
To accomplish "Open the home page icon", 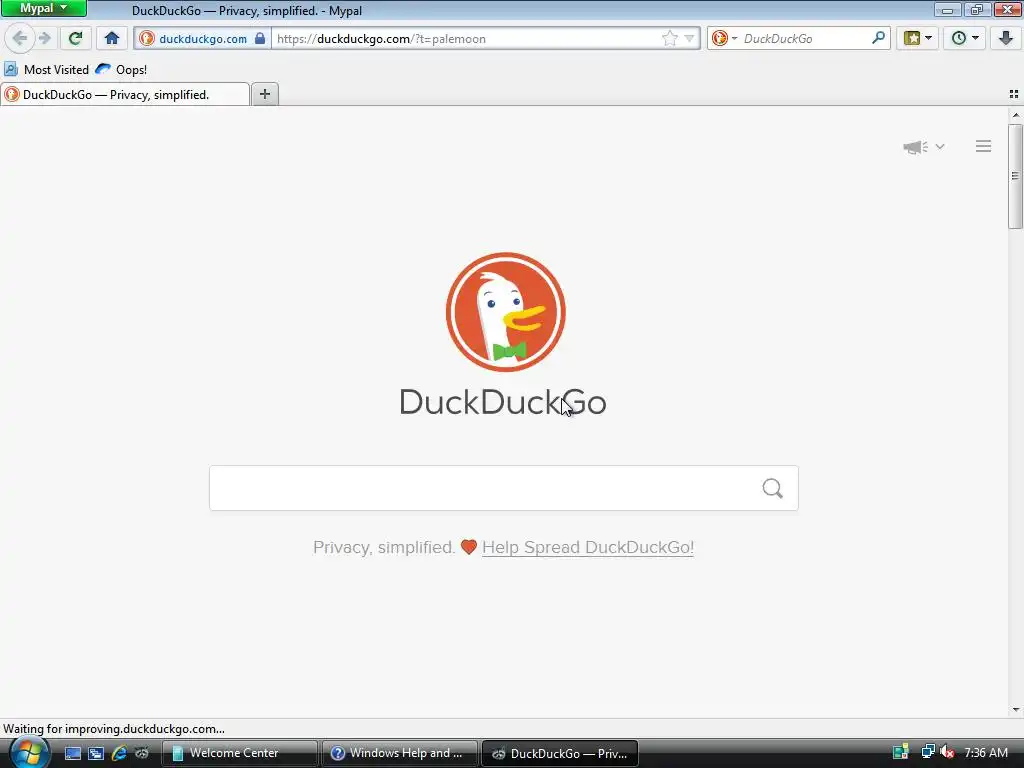I will (112, 38).
